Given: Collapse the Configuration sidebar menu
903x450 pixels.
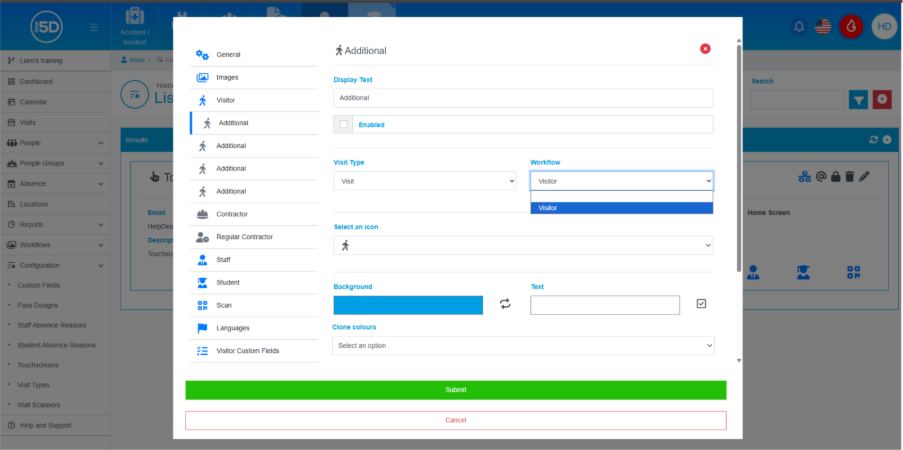Looking at the screenshot, I should coord(55,266).
